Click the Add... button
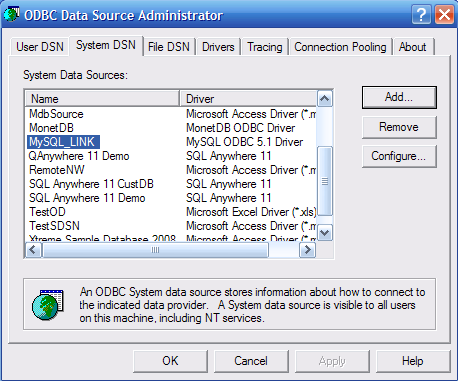458x381 pixels. click(x=399, y=97)
